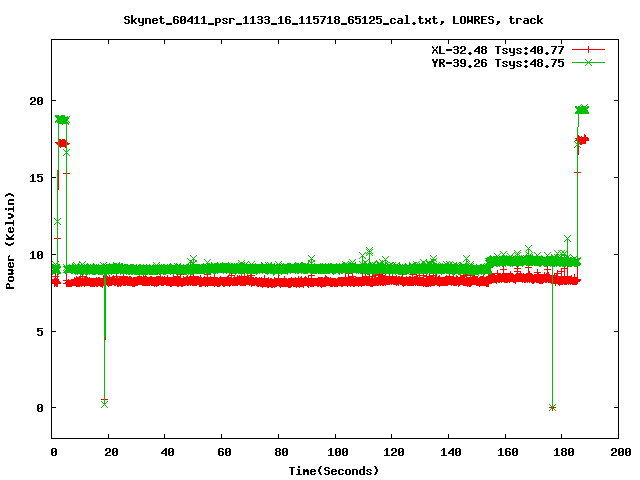Click the y-axis tick label 15

(x=36, y=178)
